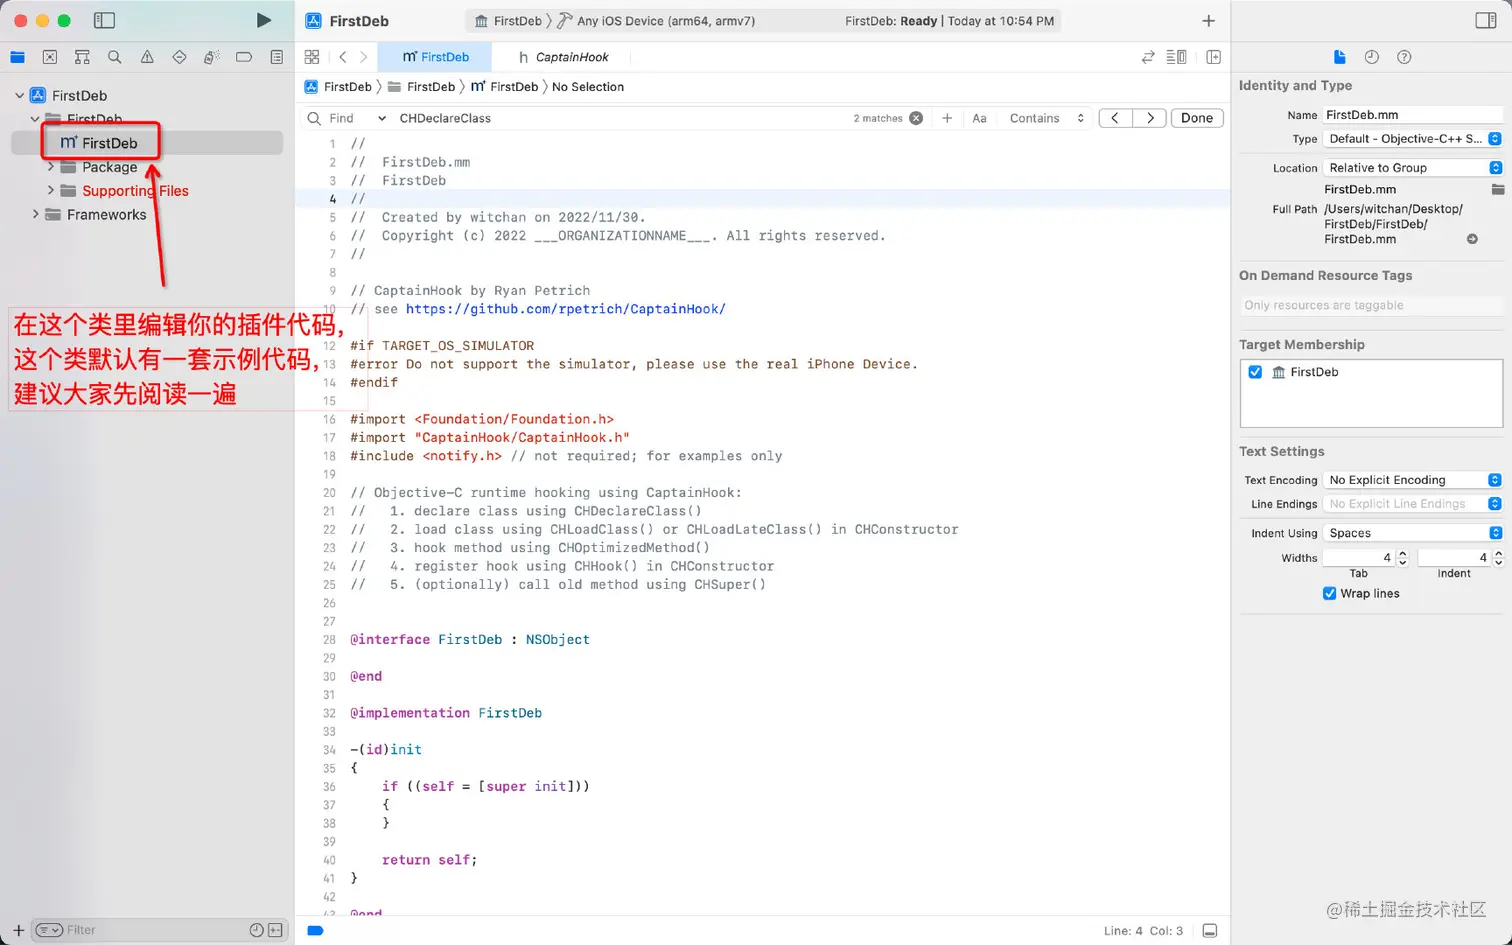This screenshot has height=945, width=1512.
Task: Enable code review swap arrows icon
Action: click(x=1148, y=57)
